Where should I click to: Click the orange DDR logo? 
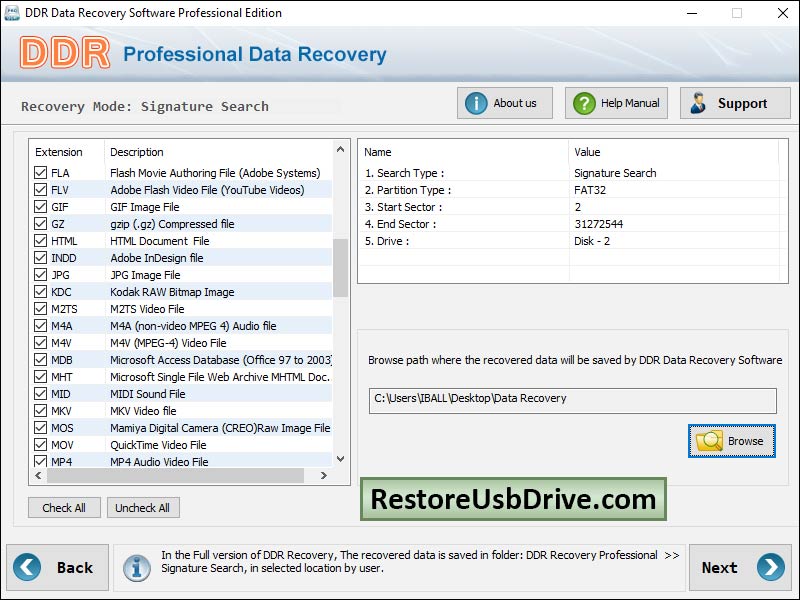pos(65,53)
